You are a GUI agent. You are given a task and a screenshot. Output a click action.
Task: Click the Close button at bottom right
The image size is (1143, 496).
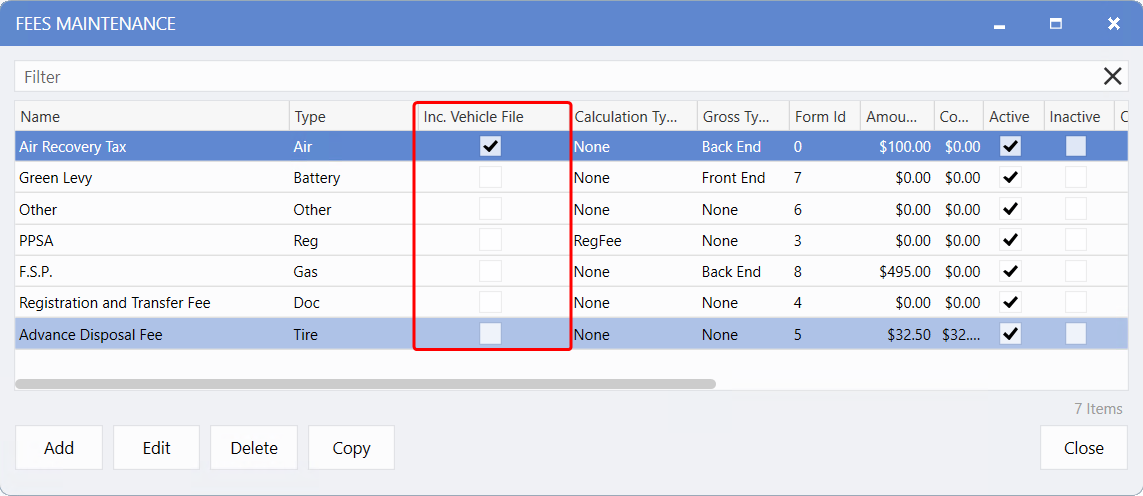1083,448
